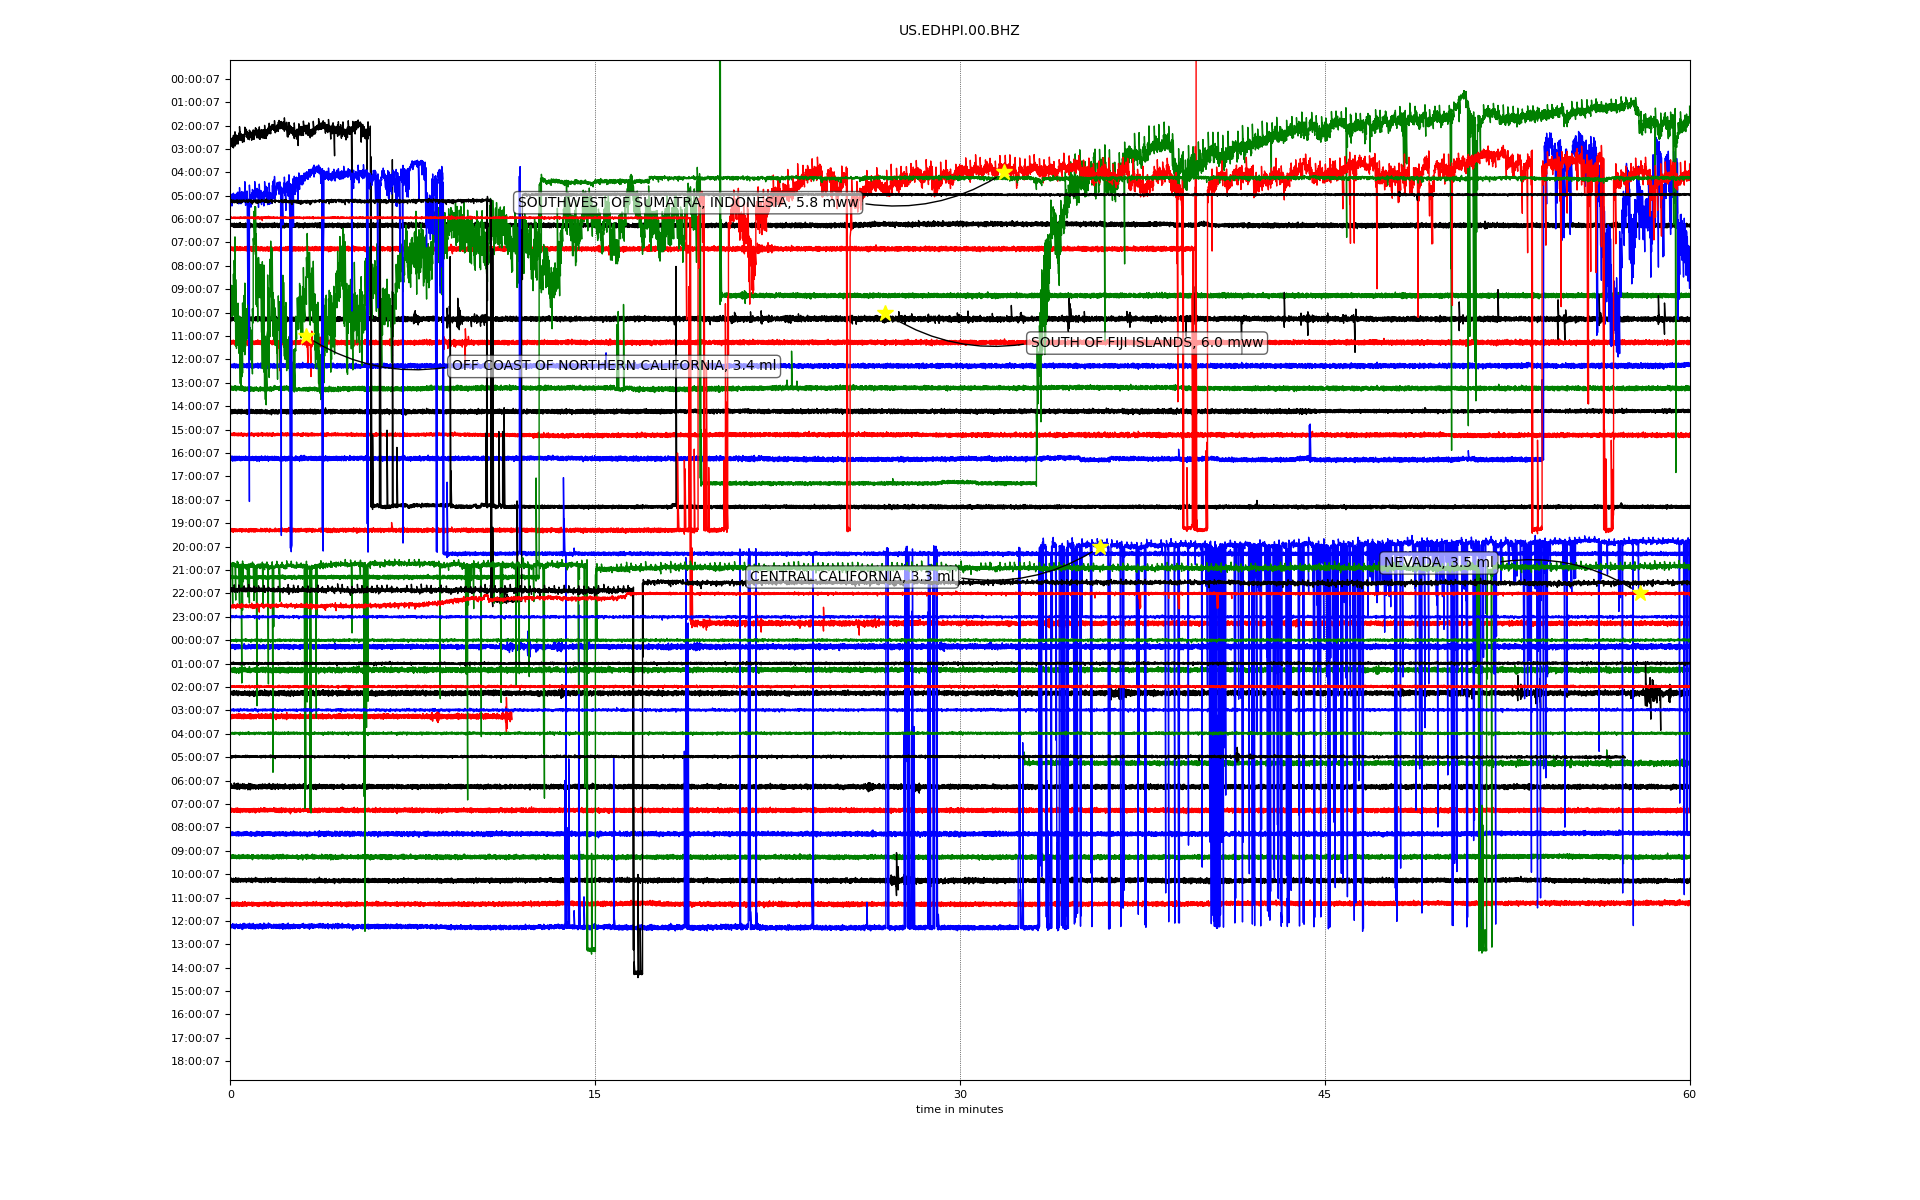Click the South of Fiji Islands star marker

tap(885, 314)
